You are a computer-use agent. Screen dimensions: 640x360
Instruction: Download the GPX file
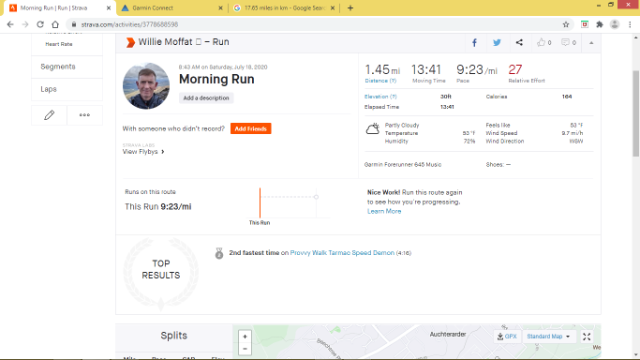[x=507, y=337]
